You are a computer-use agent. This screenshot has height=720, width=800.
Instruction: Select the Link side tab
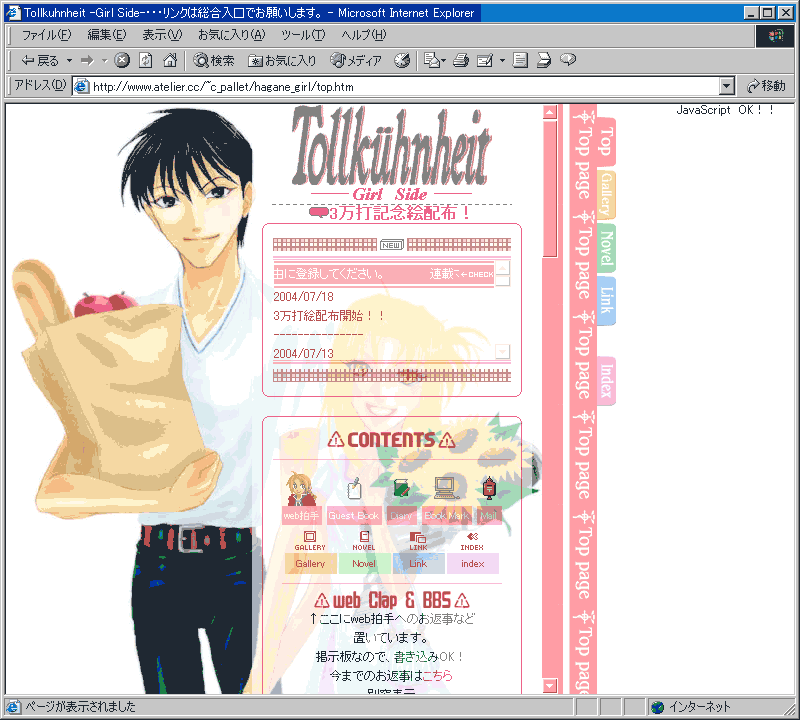point(606,301)
